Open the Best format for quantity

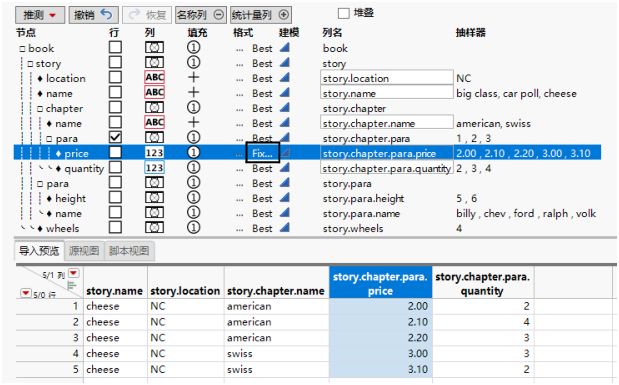click(x=262, y=169)
